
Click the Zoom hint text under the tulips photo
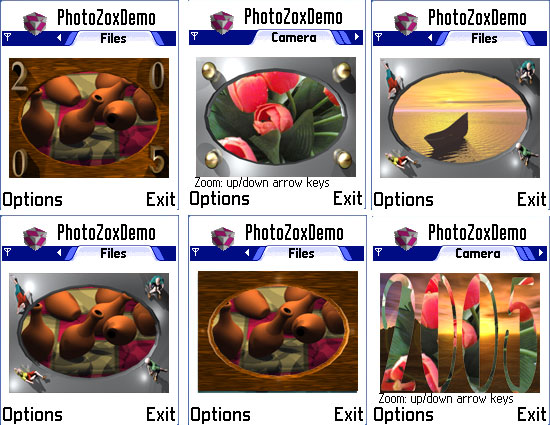[x=262, y=183]
